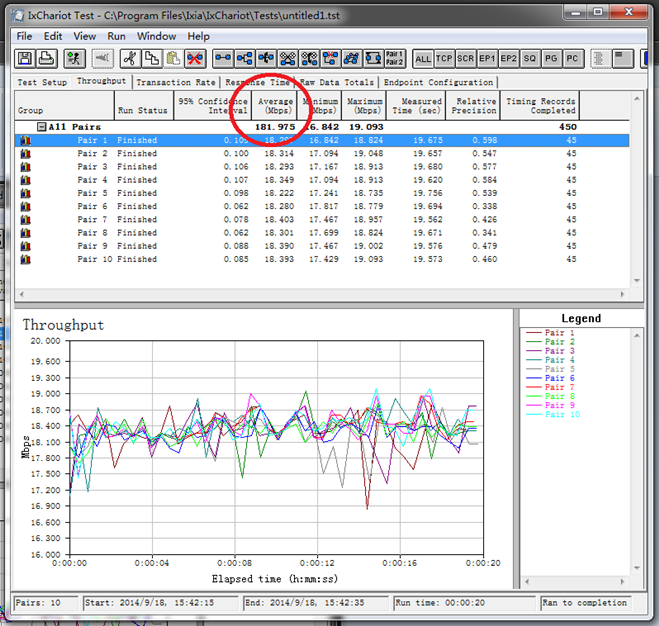Click the Ran to completion status field
This screenshot has height=626, width=659.
tap(585, 603)
